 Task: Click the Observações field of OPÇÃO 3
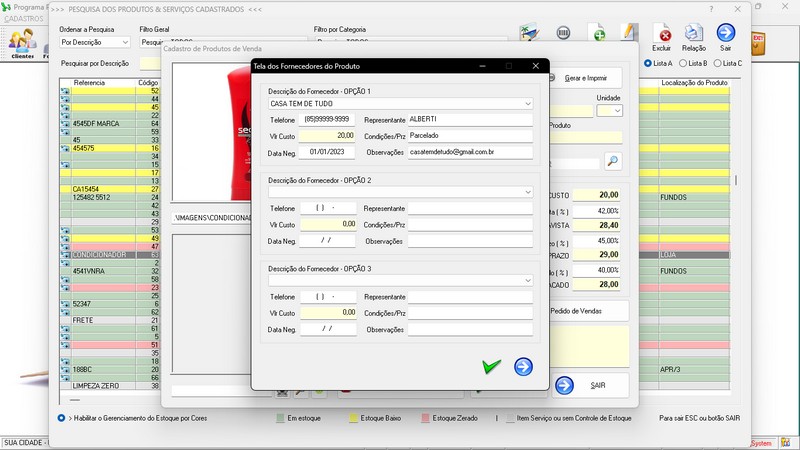[470, 330]
